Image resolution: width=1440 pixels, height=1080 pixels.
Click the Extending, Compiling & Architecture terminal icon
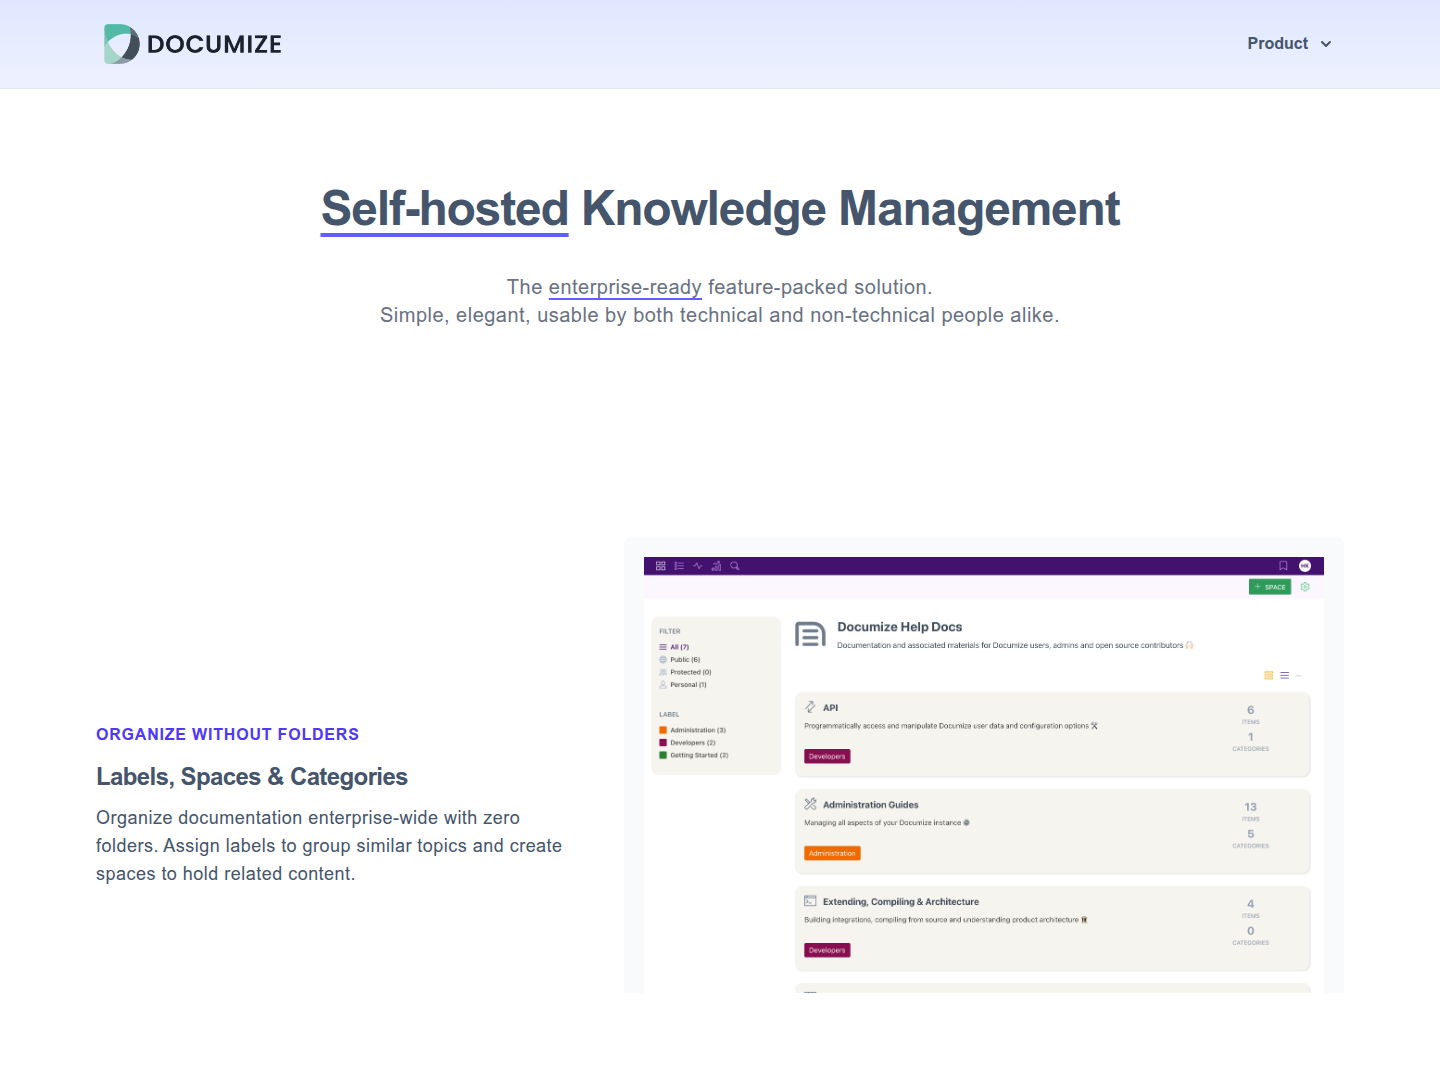[810, 901]
